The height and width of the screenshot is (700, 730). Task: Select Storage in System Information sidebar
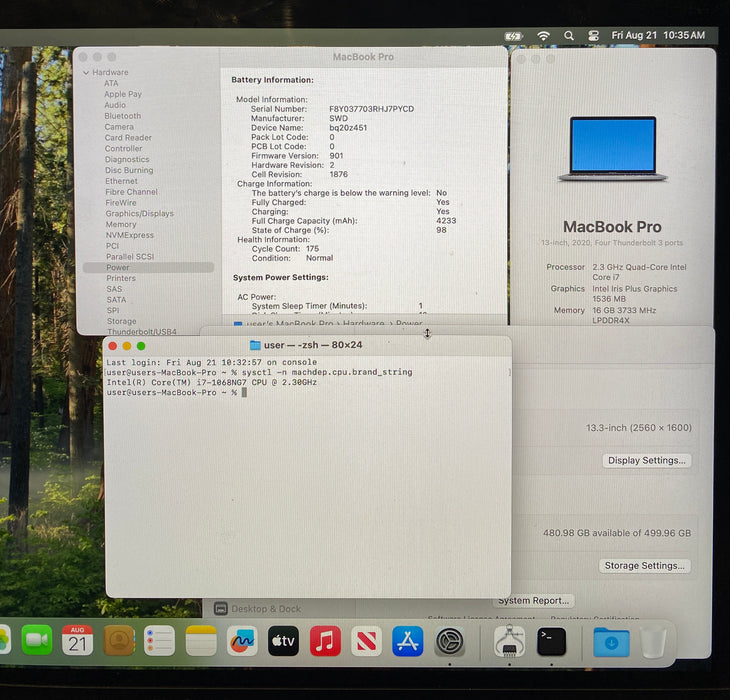point(122,321)
